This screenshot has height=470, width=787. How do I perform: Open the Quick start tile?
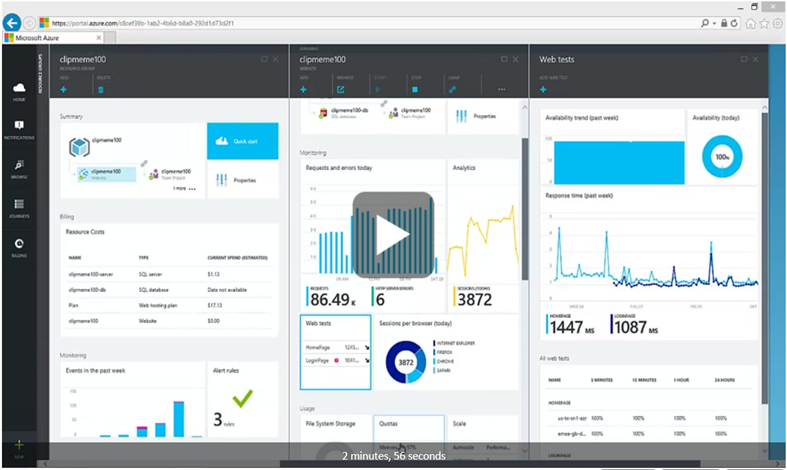click(x=242, y=141)
